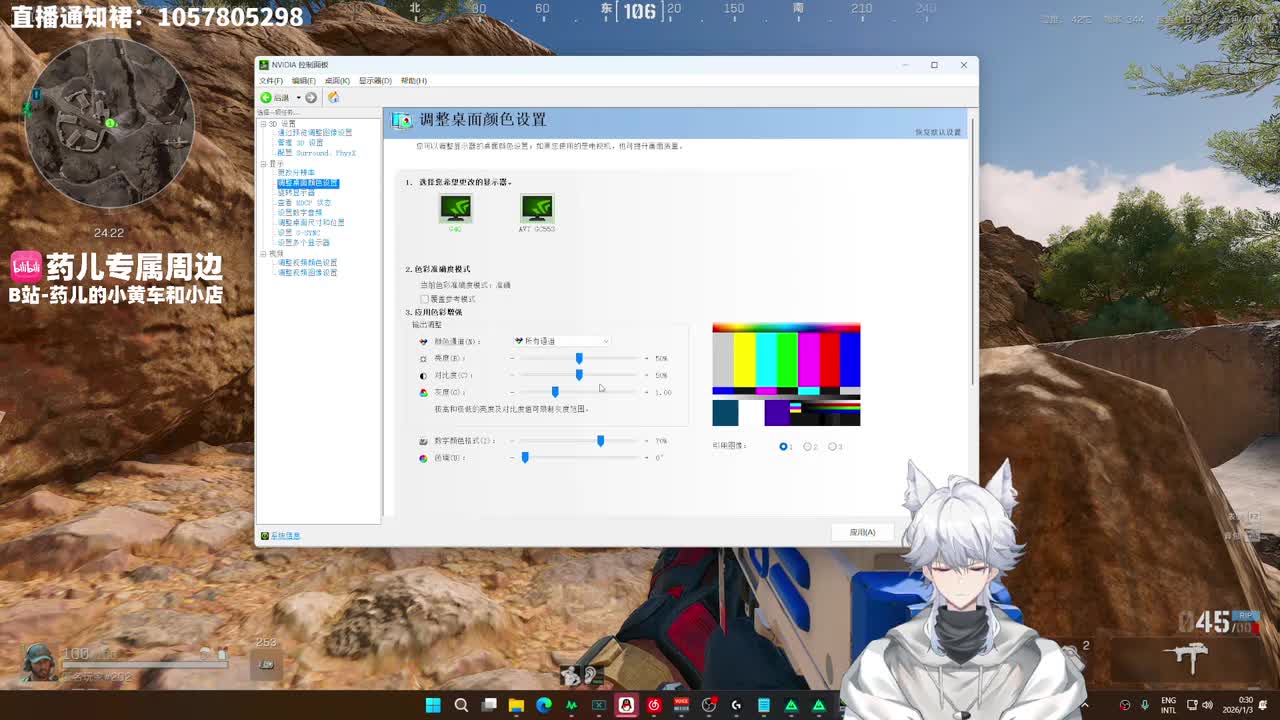Open Task View on taskbar
Screen dimensions: 1280x720
pos(489,705)
